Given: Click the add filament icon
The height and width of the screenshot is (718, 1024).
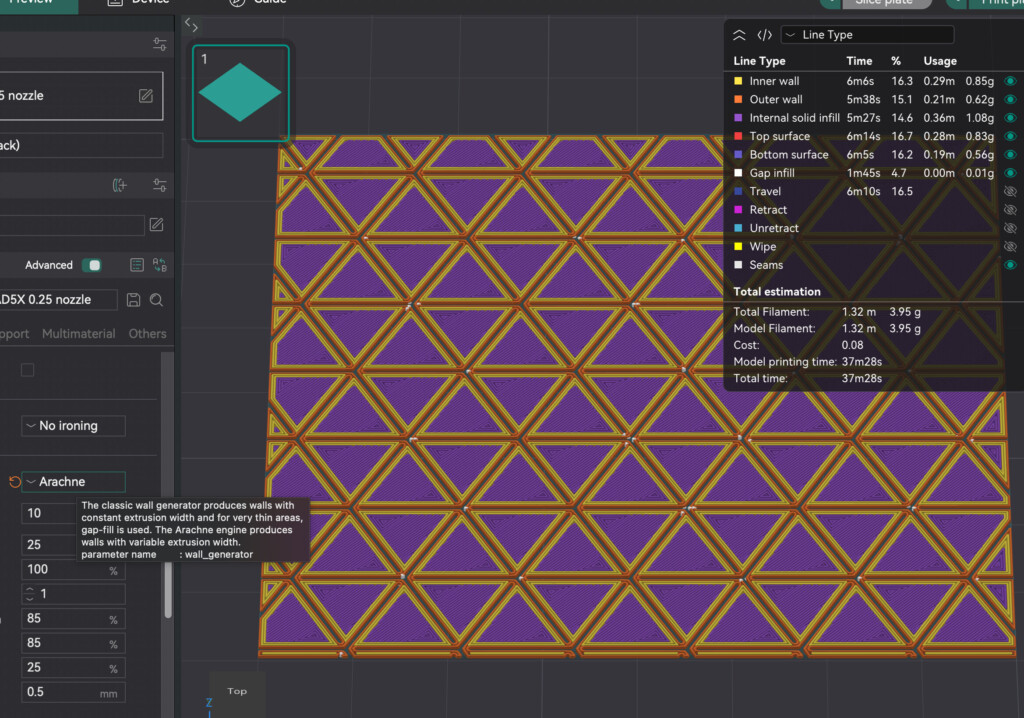Looking at the screenshot, I should 121,185.
